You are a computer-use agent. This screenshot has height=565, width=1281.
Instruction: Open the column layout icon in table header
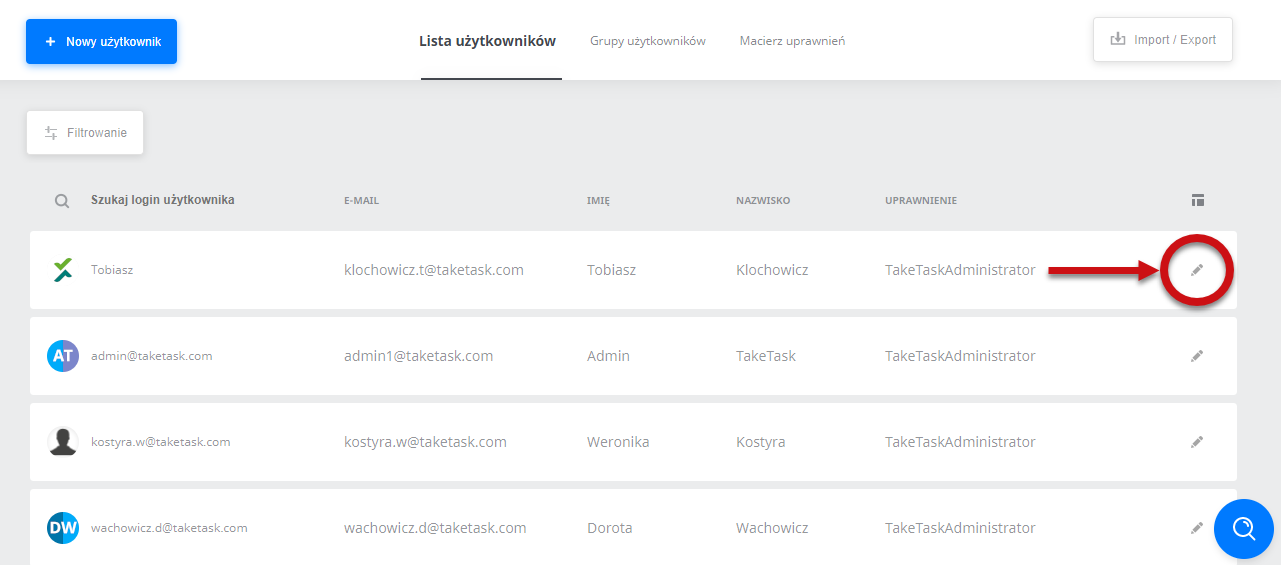tap(1197, 200)
